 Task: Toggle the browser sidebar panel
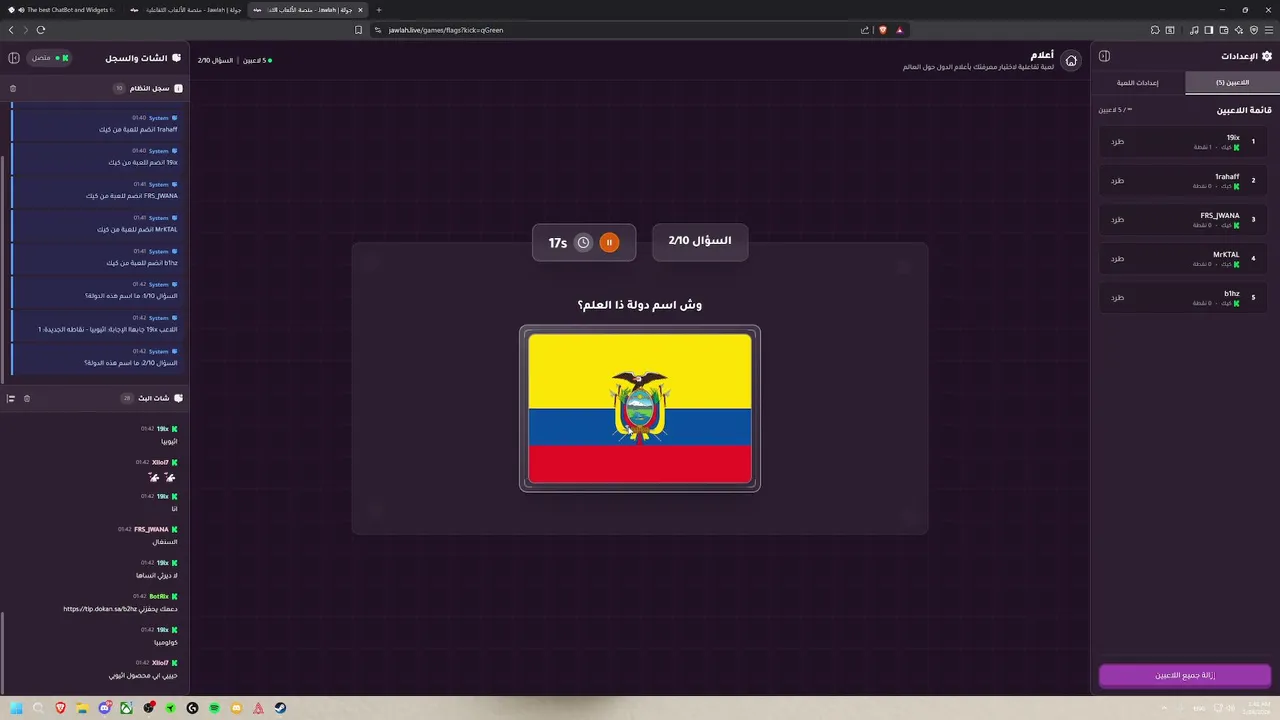(x=1209, y=30)
